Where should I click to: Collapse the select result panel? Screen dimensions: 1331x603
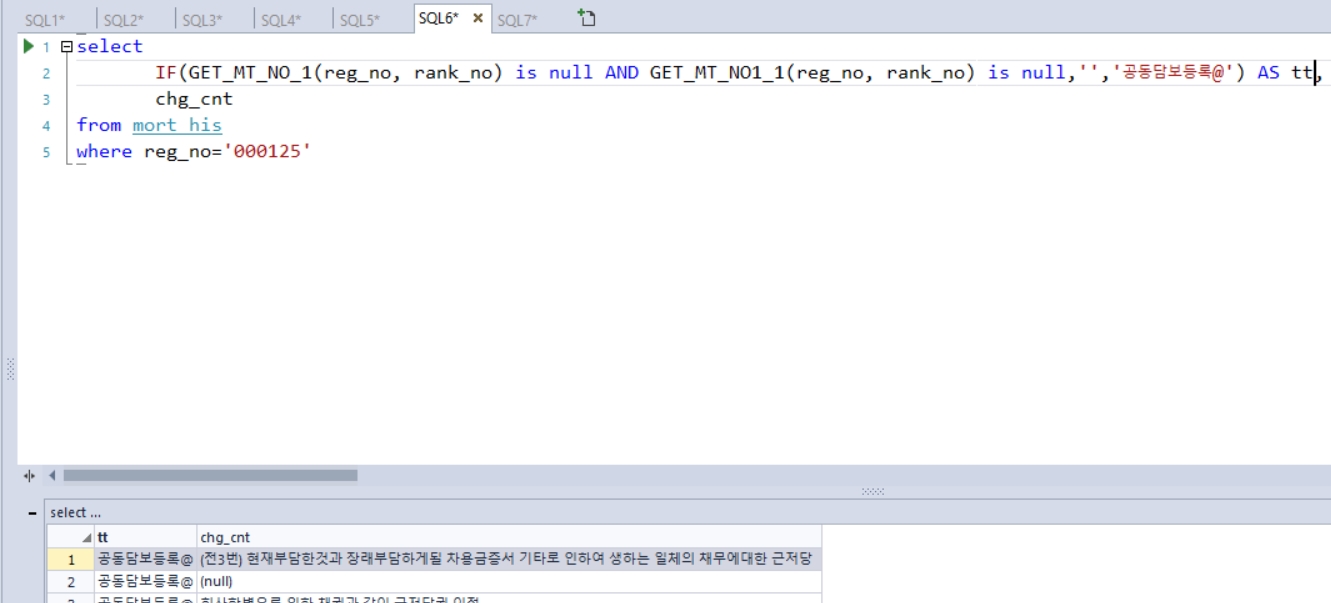33,512
